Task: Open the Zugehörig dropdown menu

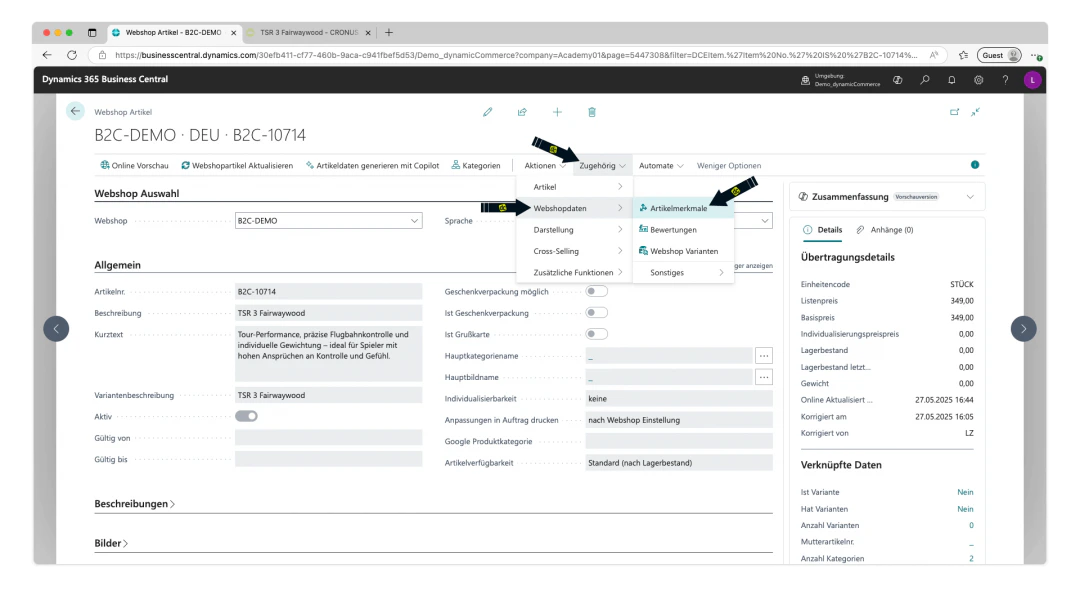Action: click(602, 165)
